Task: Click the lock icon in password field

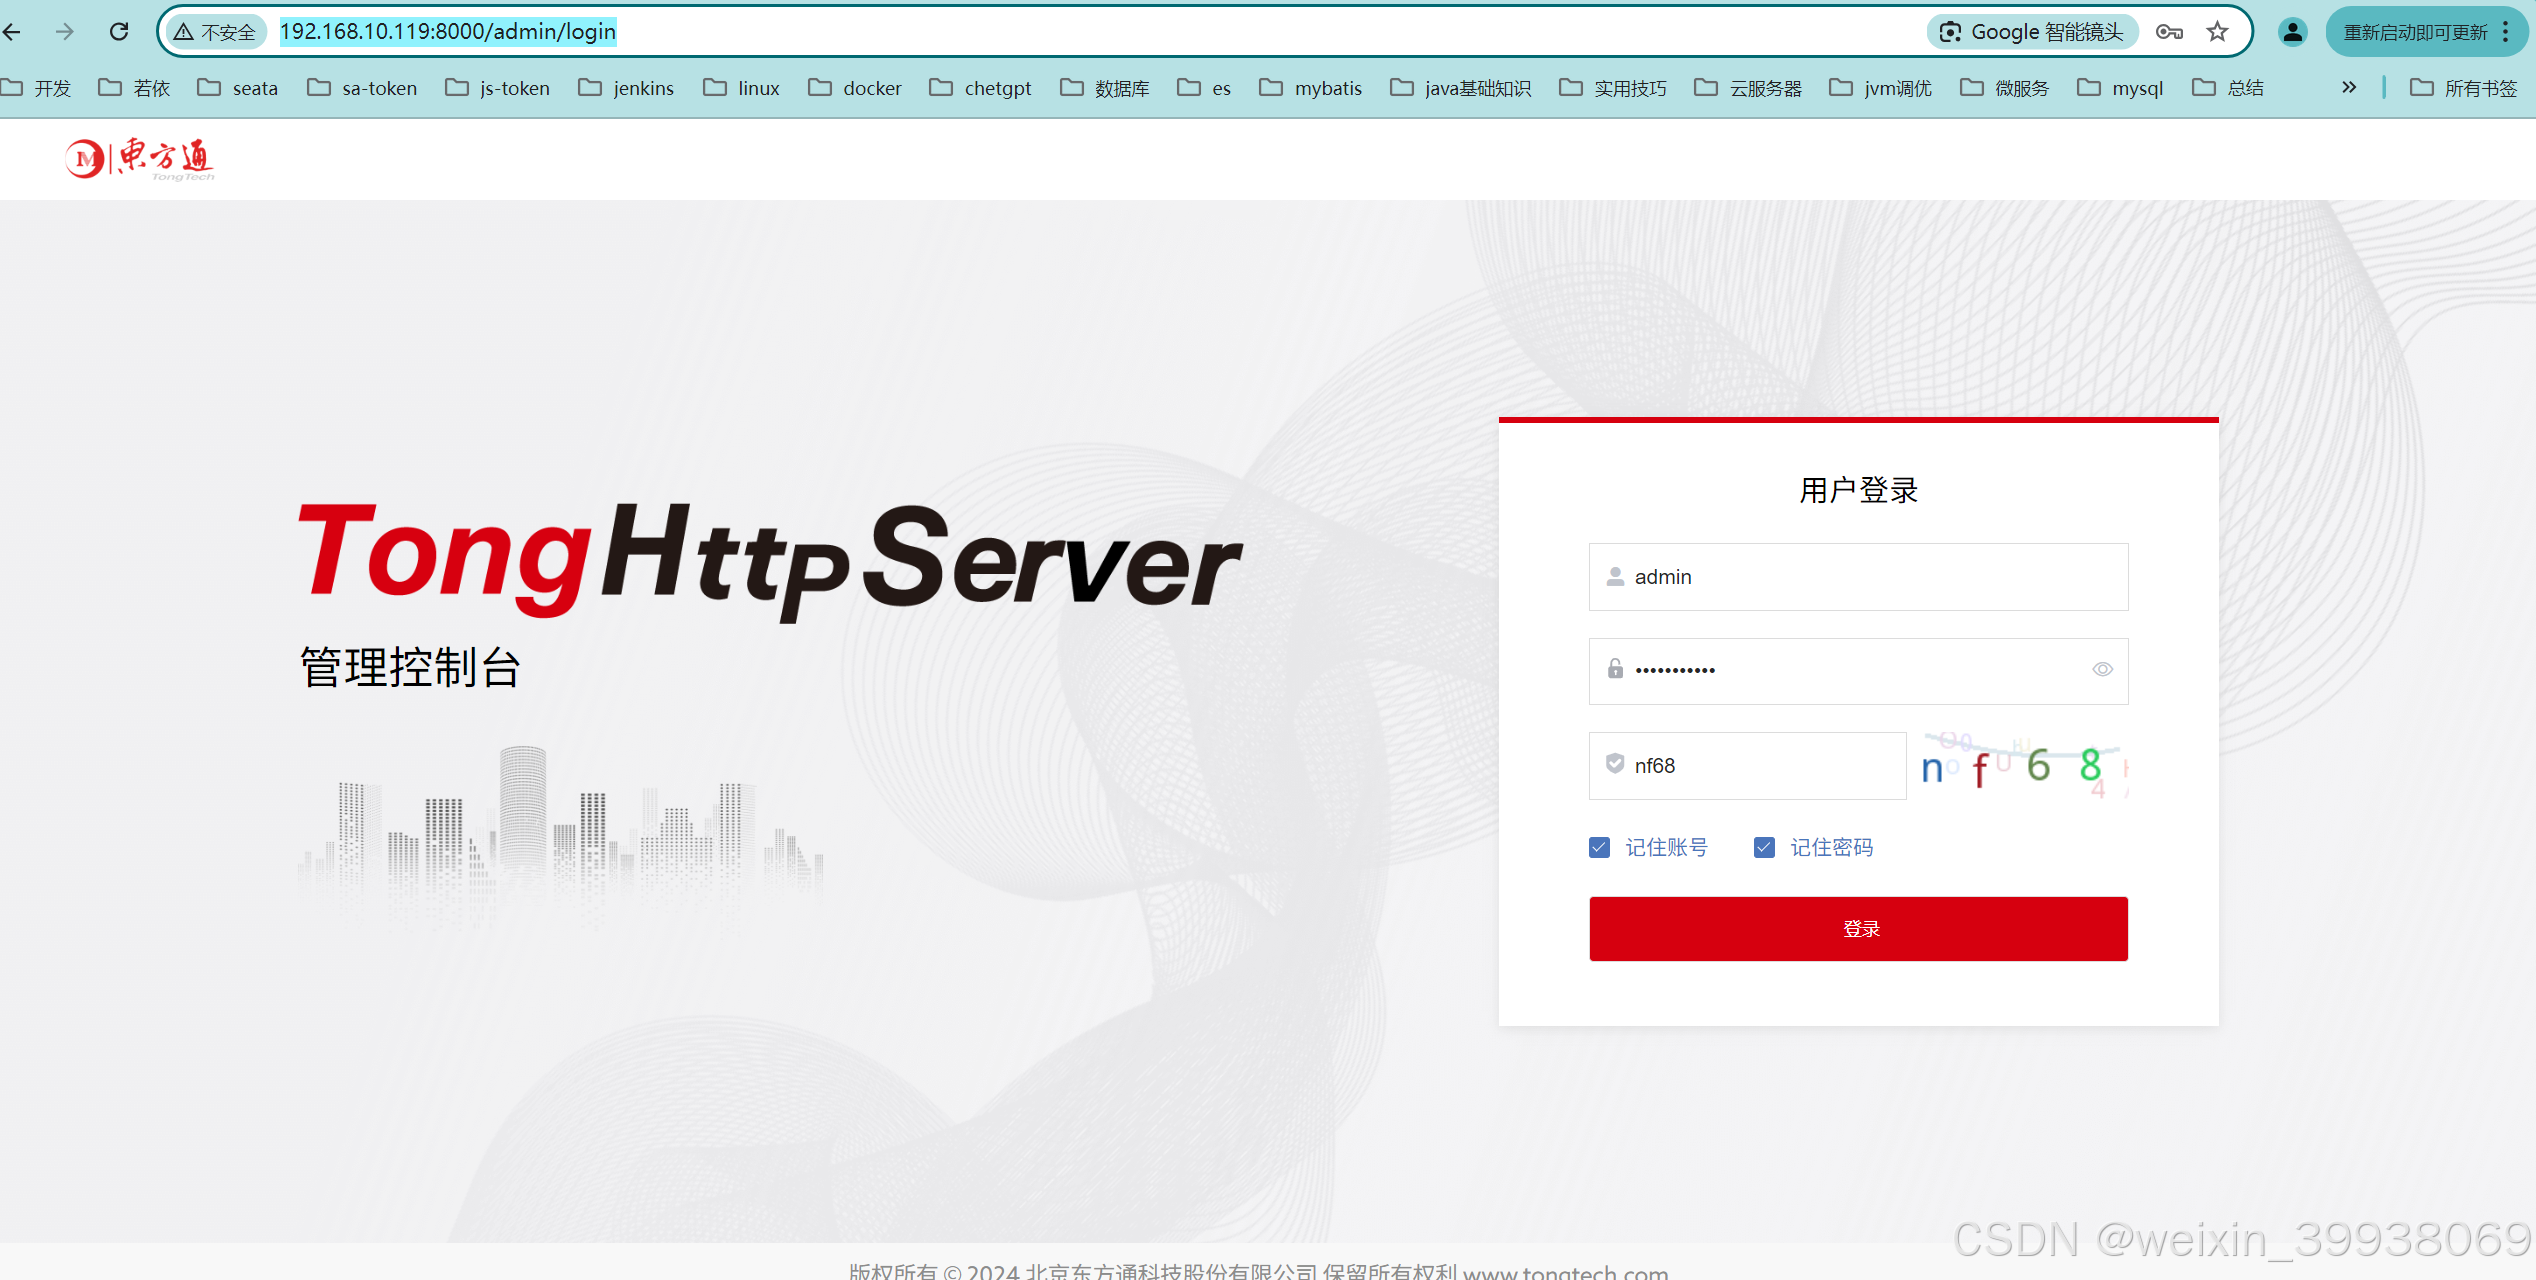Action: click(x=1615, y=669)
